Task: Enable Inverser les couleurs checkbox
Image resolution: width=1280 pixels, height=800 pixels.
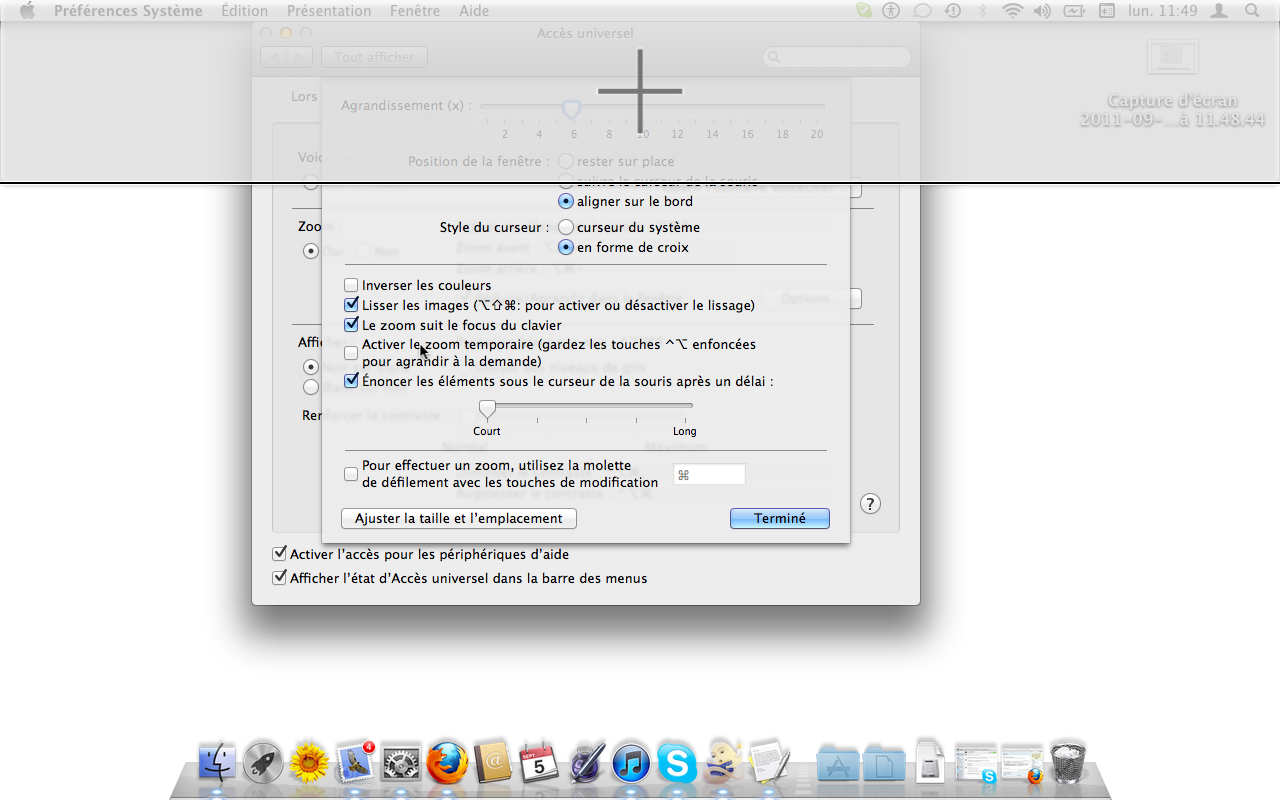Action: click(351, 285)
